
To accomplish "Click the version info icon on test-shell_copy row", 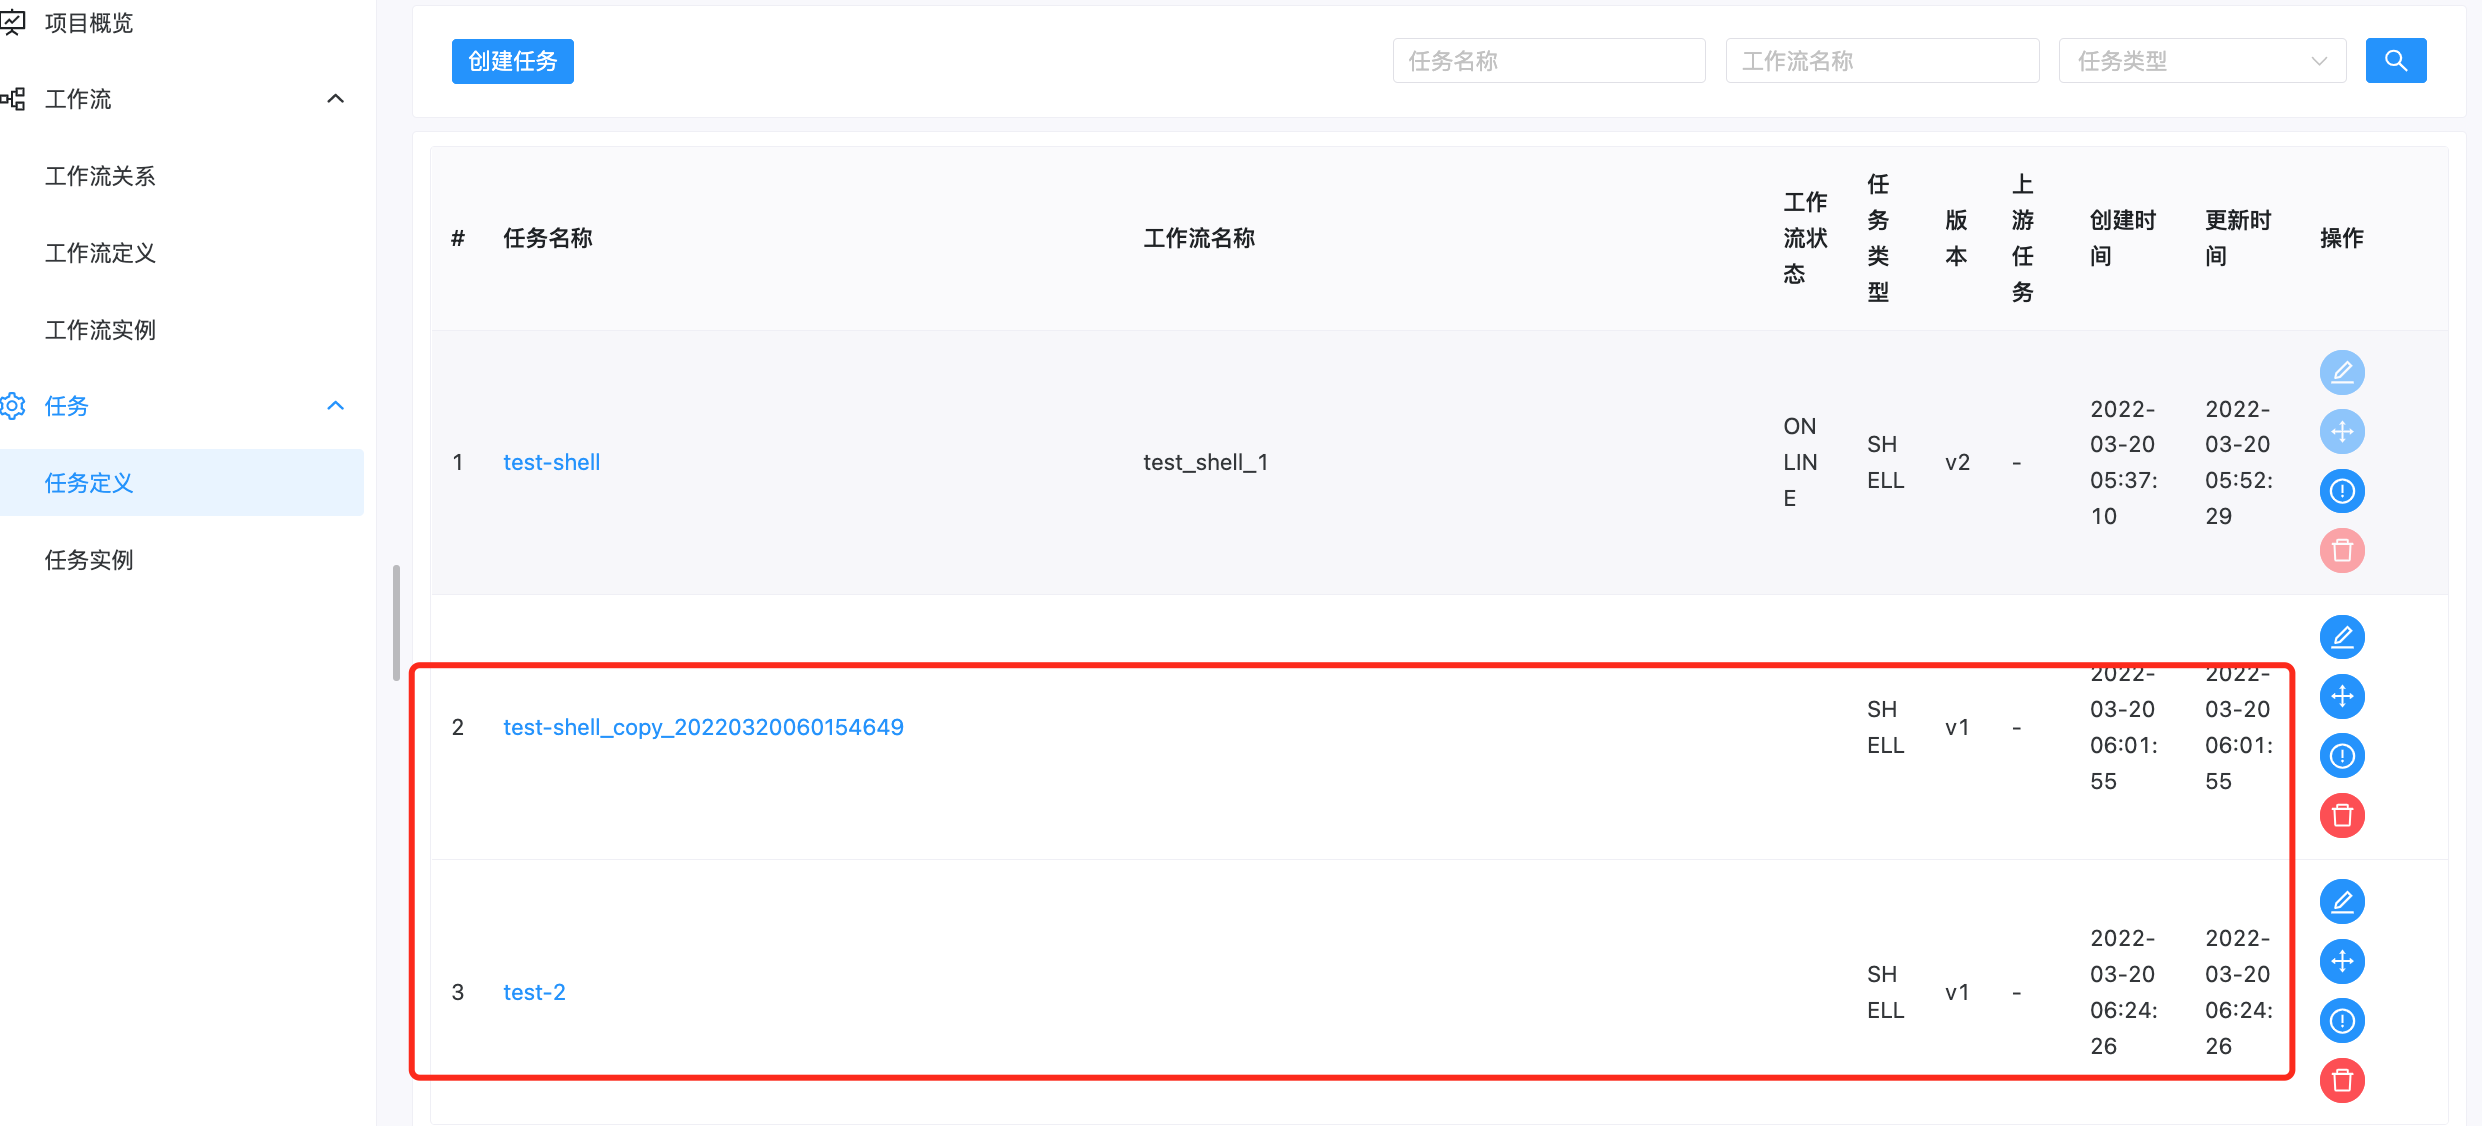I will tap(2342, 756).
